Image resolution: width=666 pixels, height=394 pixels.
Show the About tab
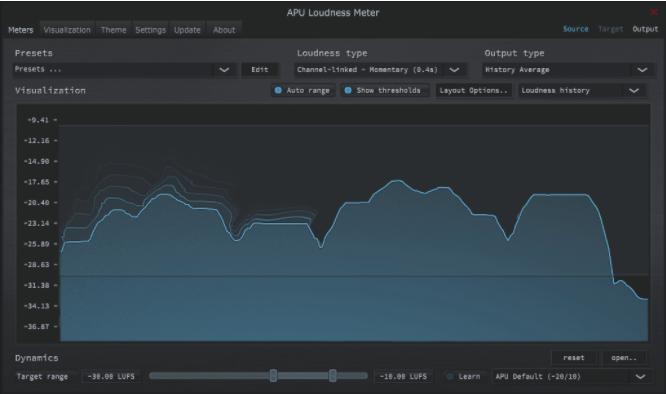[x=224, y=30]
